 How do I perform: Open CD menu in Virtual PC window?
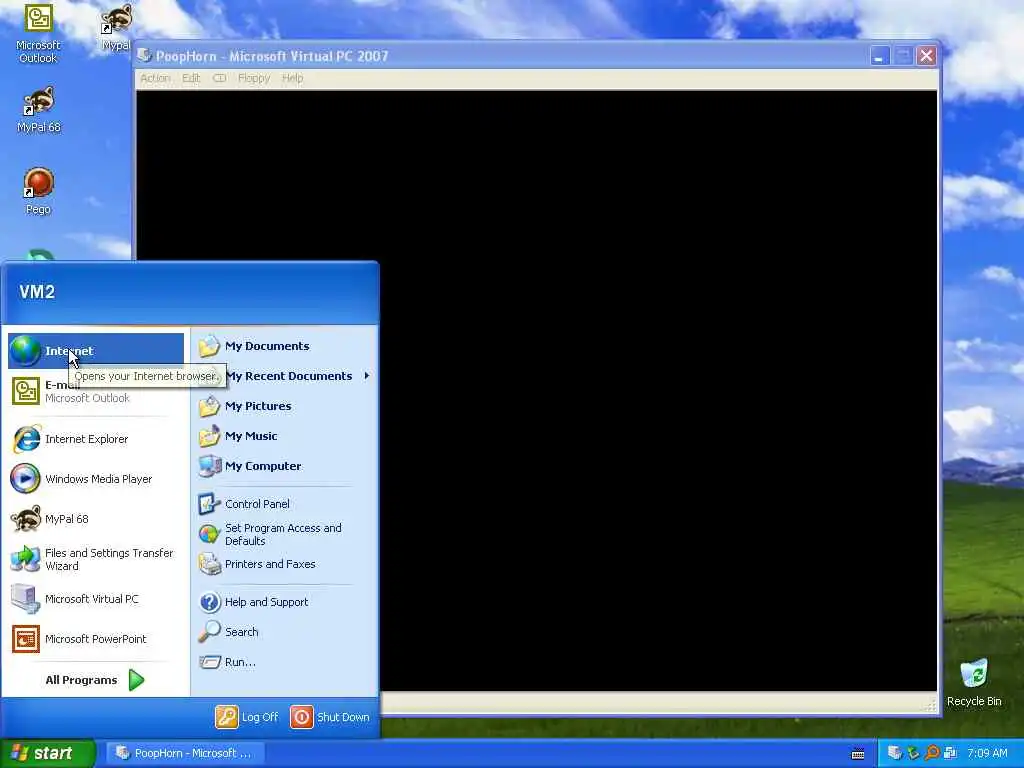point(219,78)
